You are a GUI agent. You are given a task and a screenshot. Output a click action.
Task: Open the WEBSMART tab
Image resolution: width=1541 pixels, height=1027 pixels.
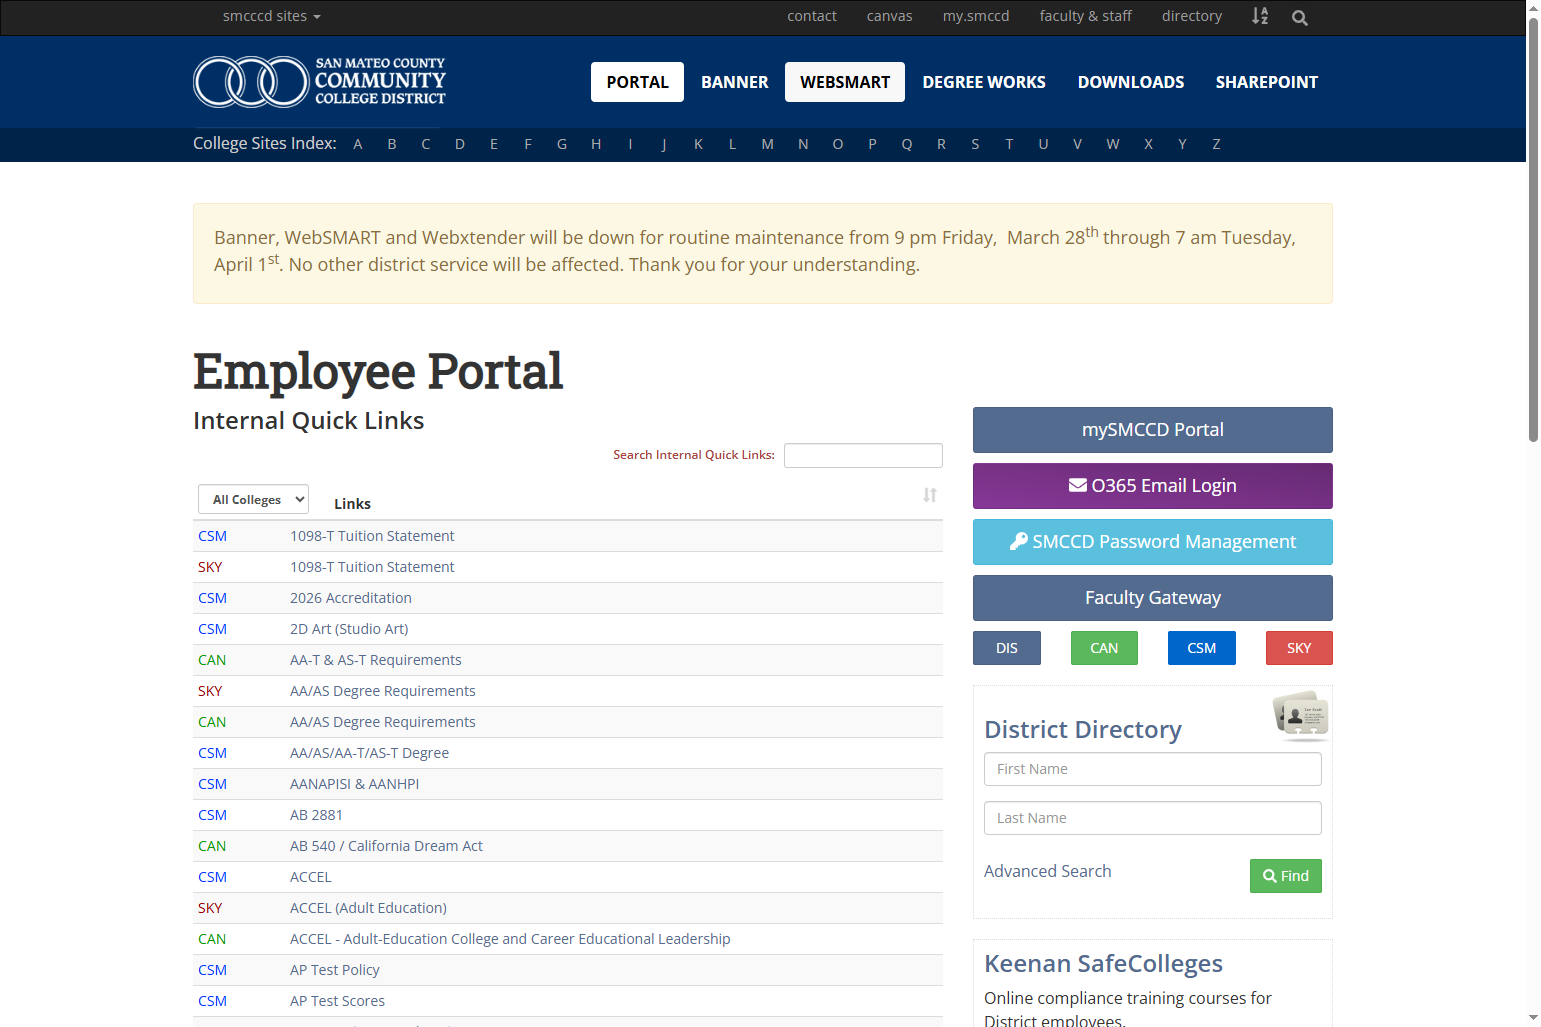click(x=845, y=82)
